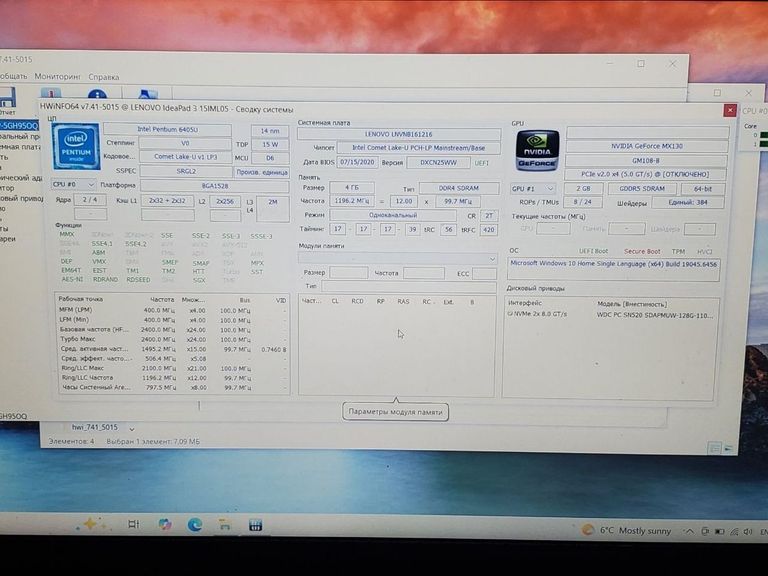Click the sparkle search icon on taskbar
The height and width of the screenshot is (576, 768).
[x=92, y=524]
